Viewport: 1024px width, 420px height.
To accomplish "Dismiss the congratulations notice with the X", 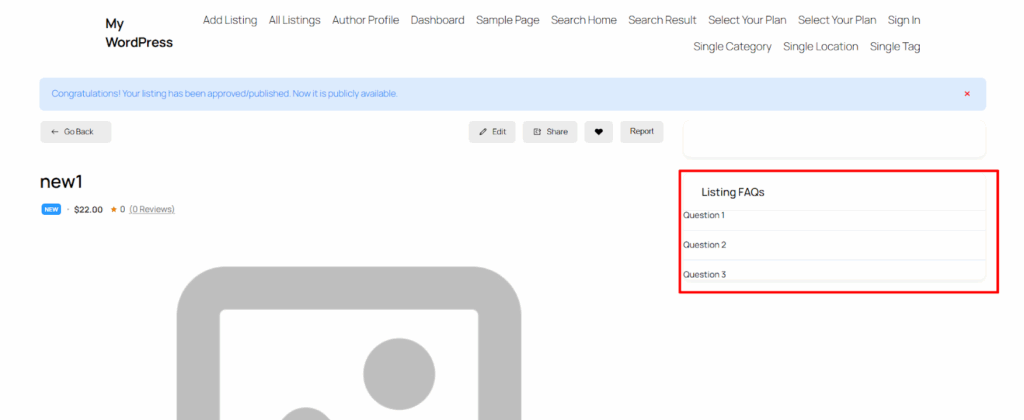I will click(967, 94).
